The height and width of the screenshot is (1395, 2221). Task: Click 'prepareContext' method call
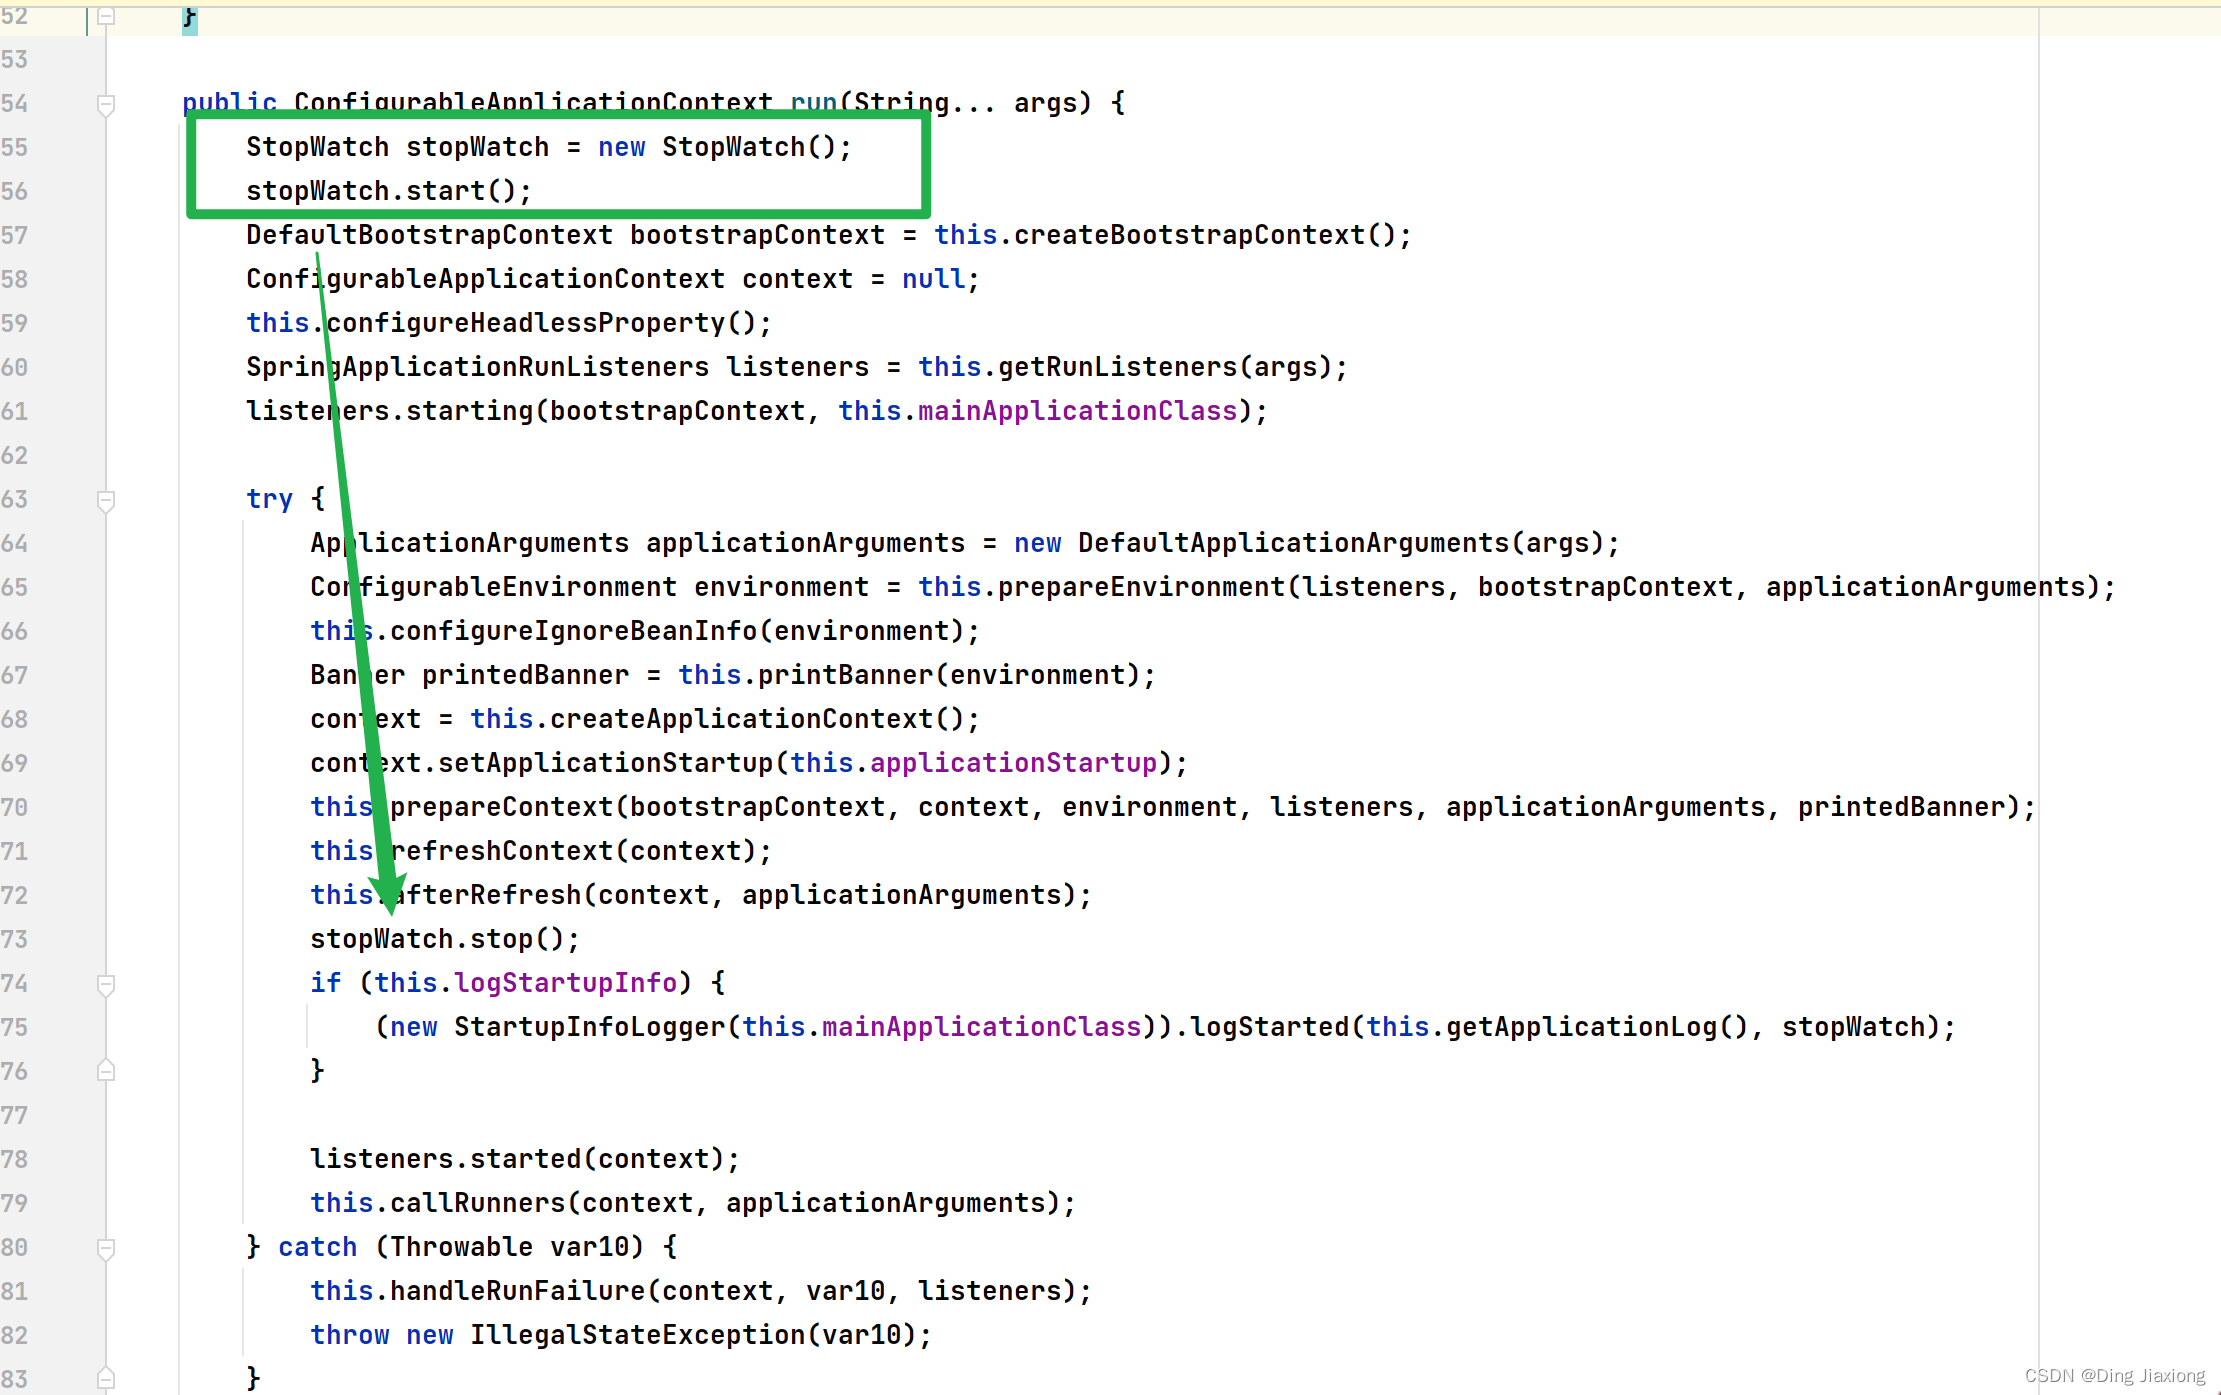point(501,807)
